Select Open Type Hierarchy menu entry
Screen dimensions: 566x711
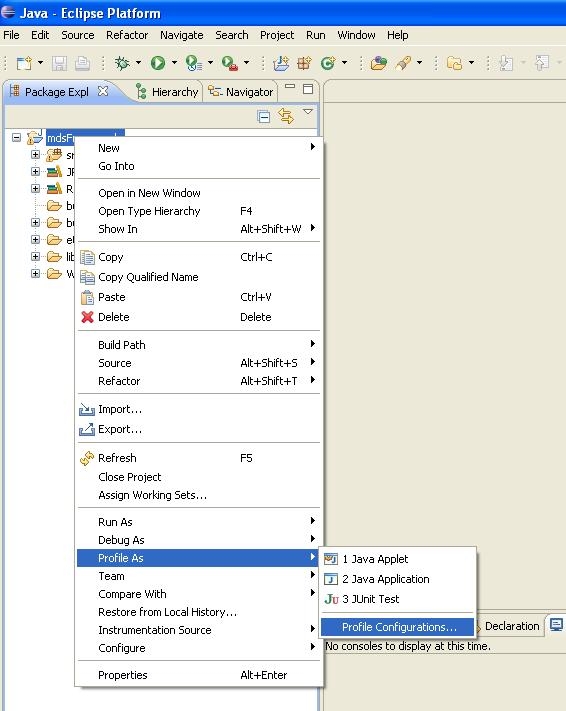(x=198, y=211)
